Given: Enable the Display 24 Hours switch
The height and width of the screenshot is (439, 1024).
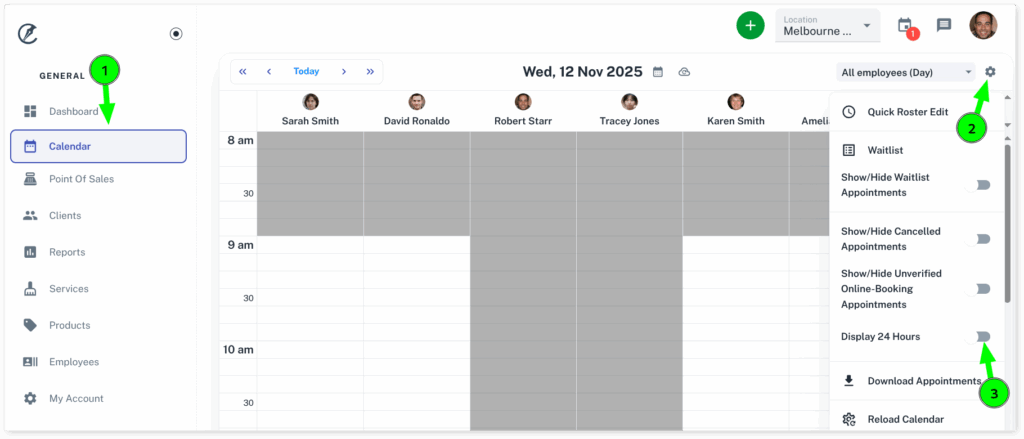Looking at the screenshot, I should point(980,337).
